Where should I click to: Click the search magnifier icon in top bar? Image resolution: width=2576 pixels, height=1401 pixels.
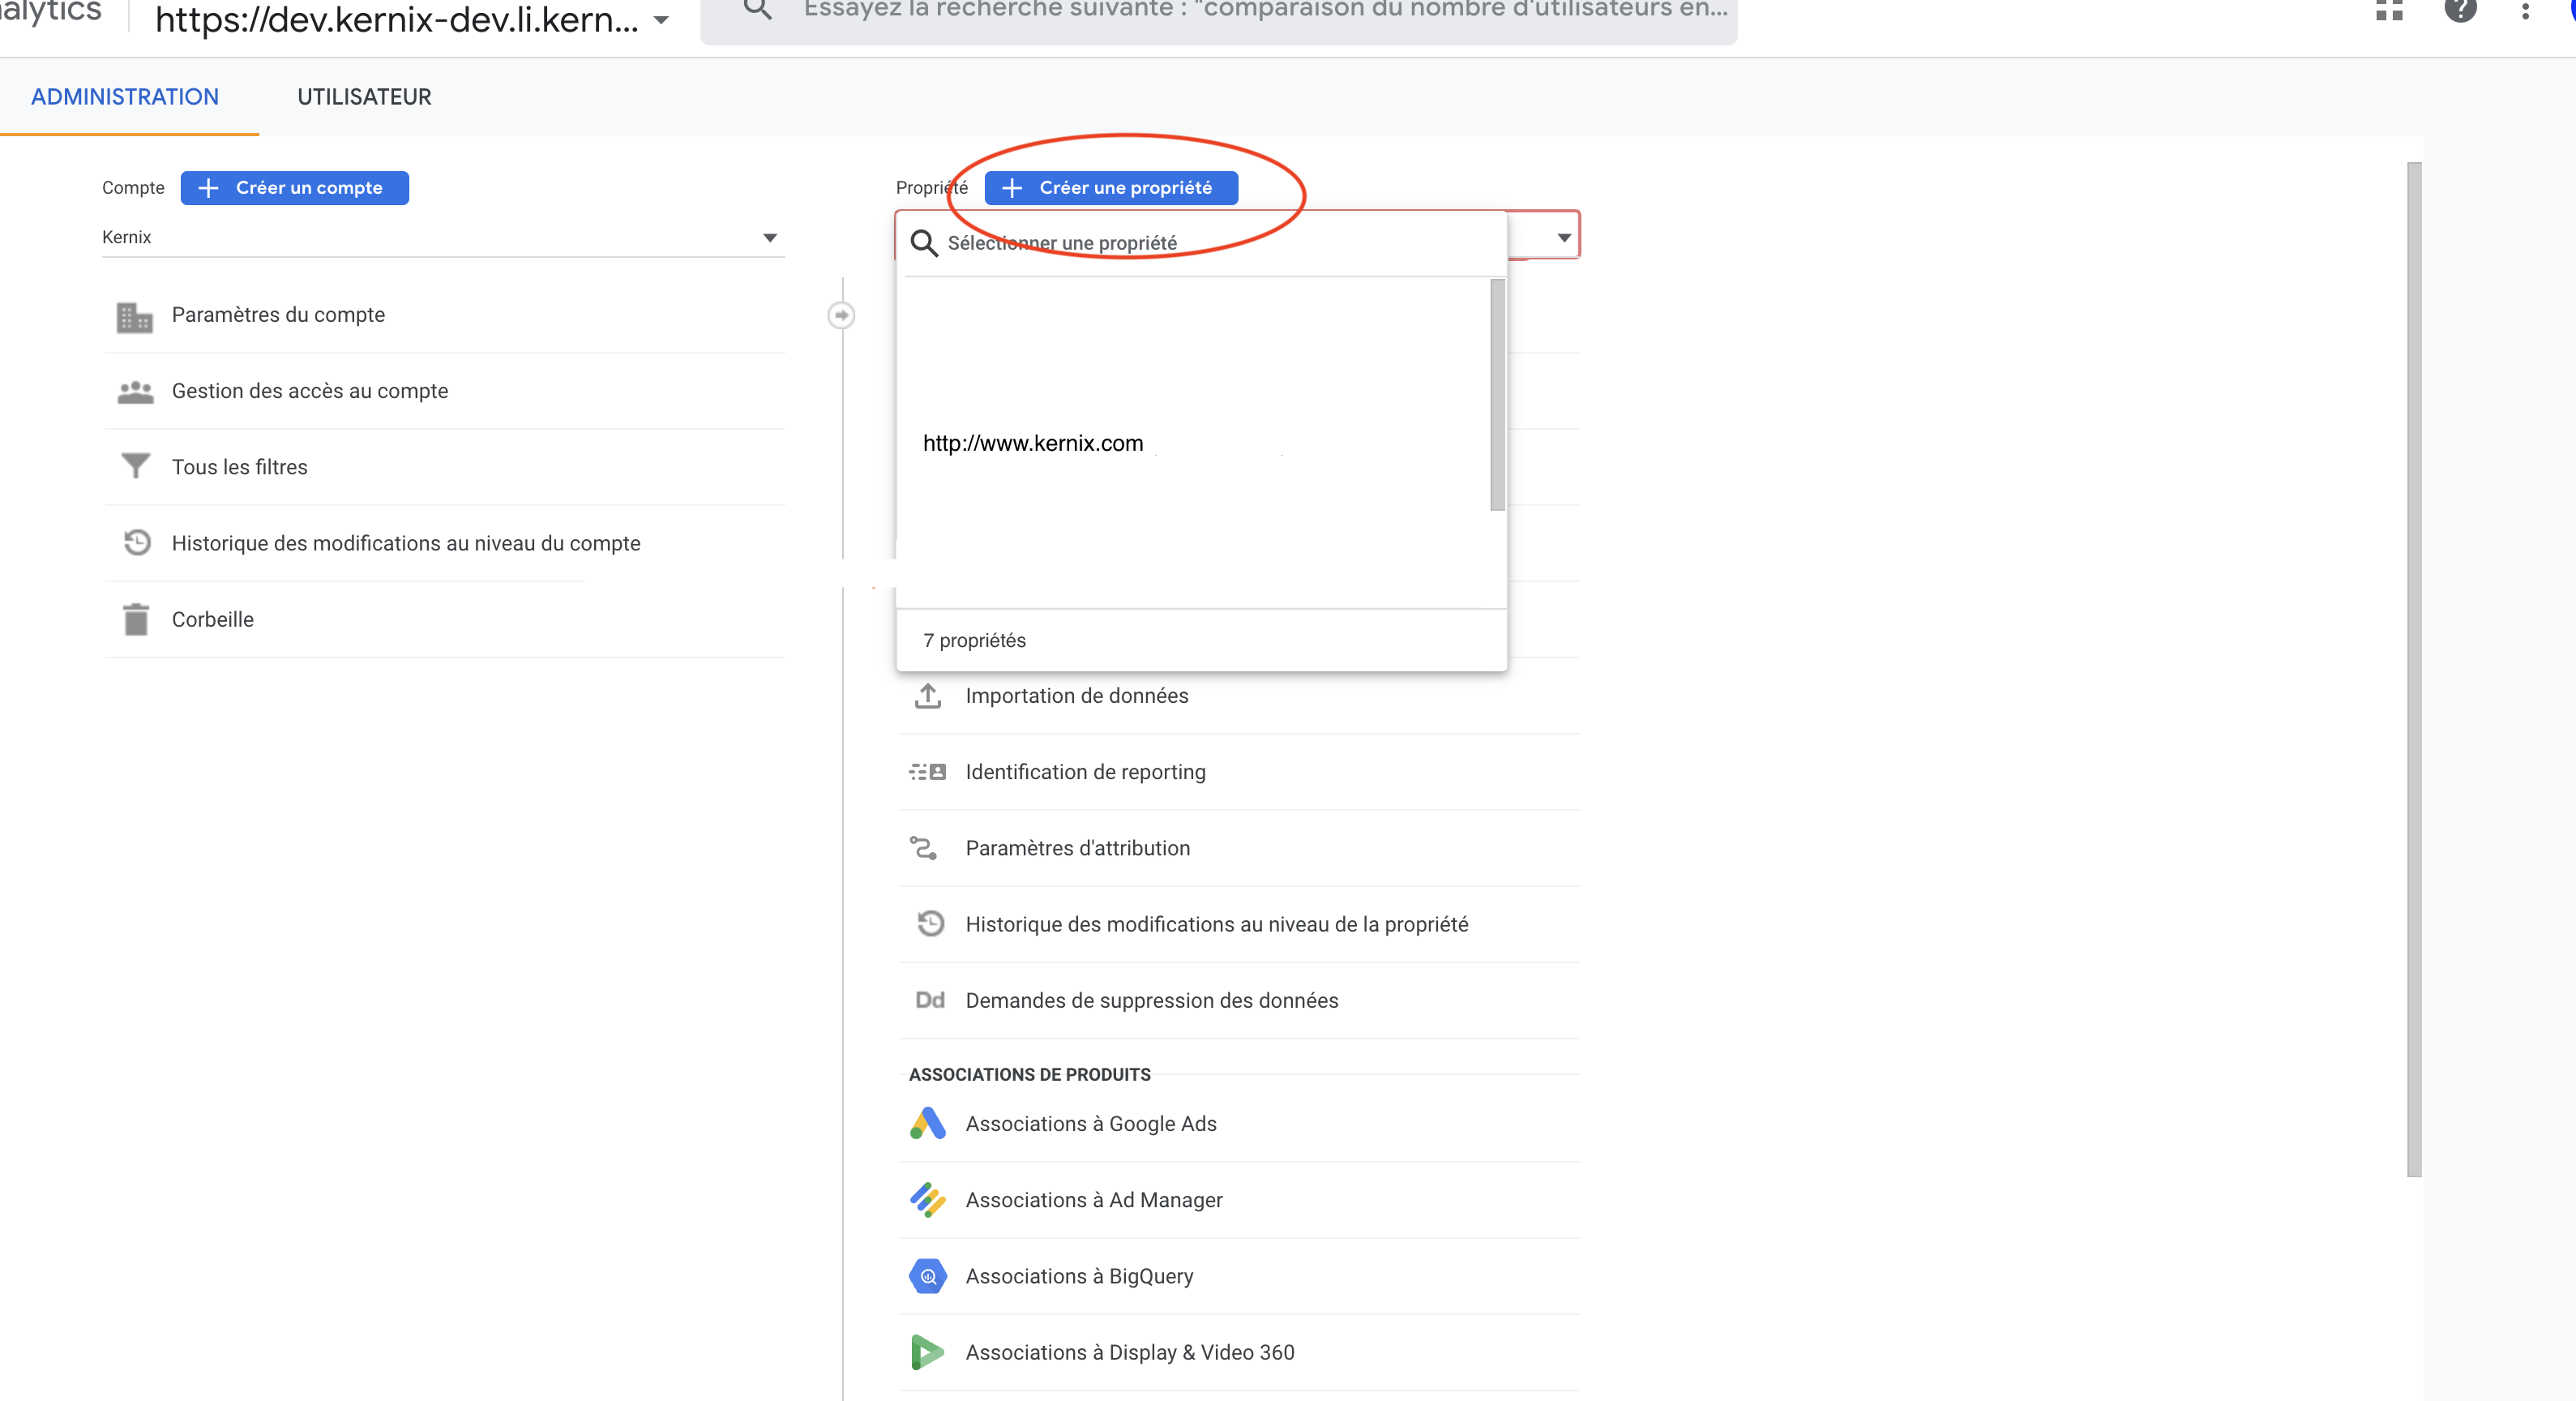click(758, 10)
